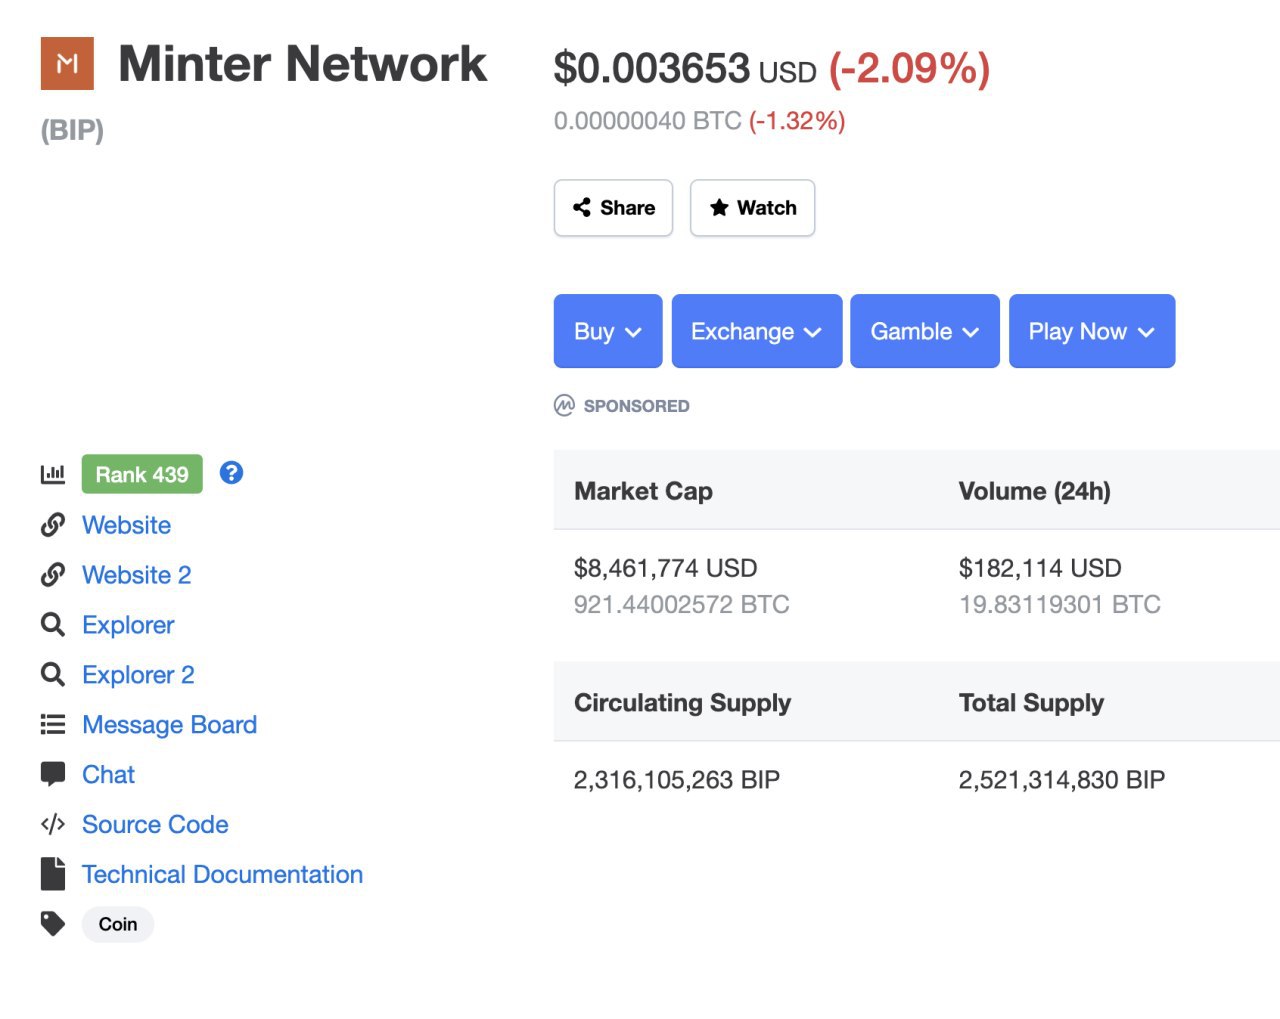Screen dimensions: 1280x1019
Task: Click the code brackets icon beside Source Code
Action: pyautogui.click(x=53, y=824)
